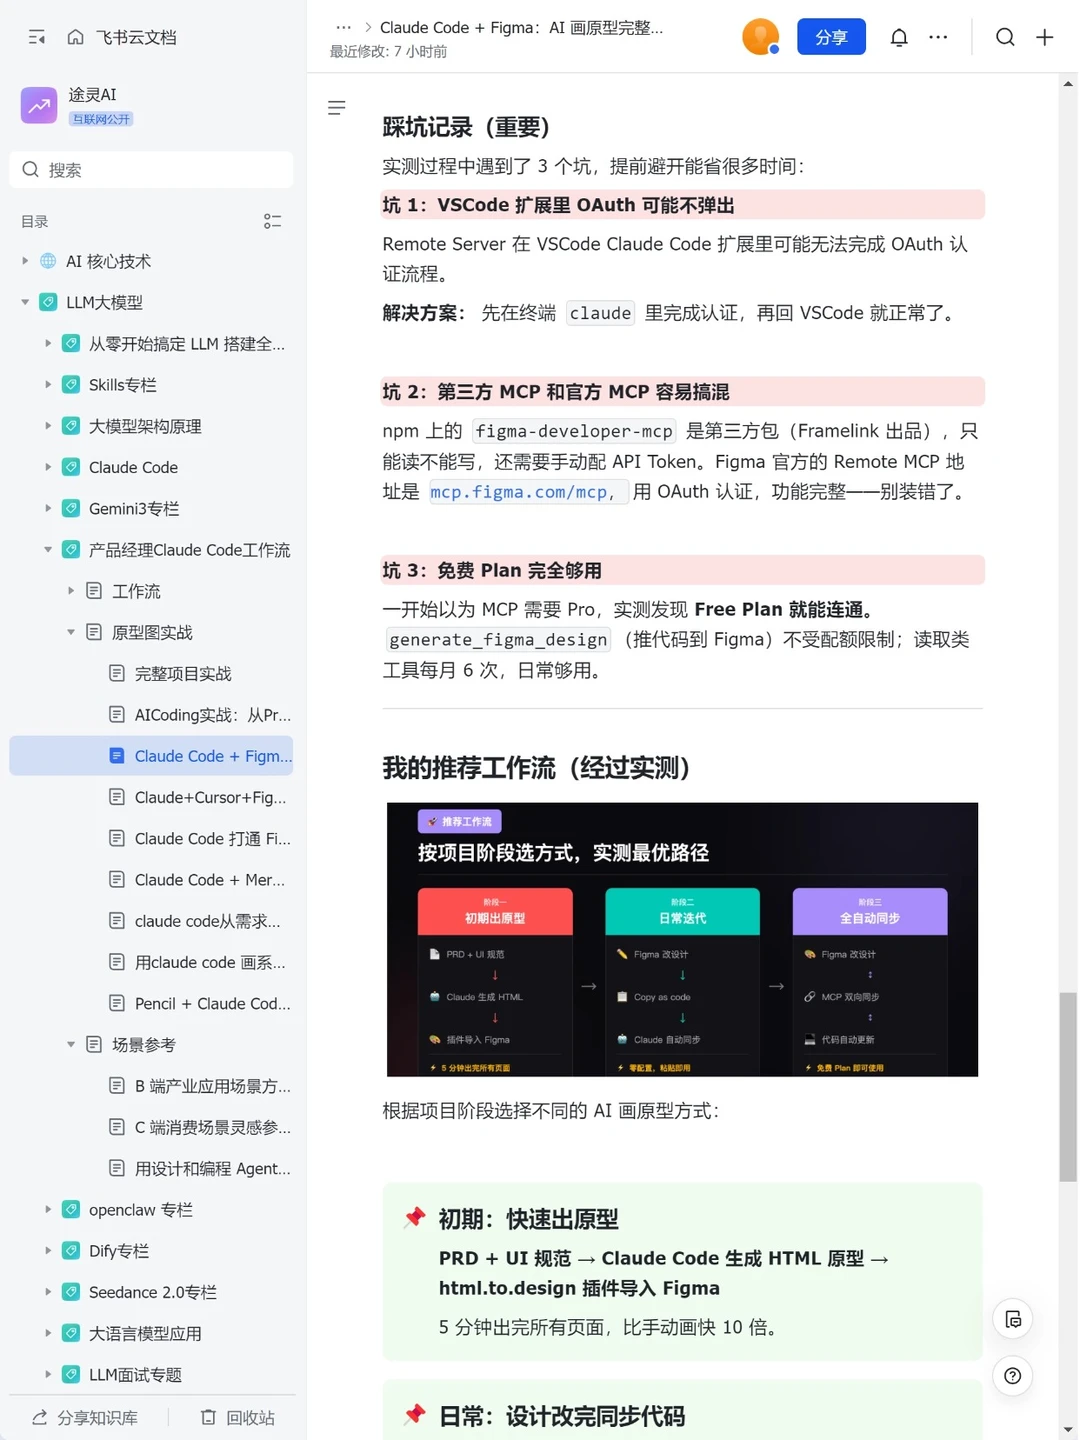Expand the Skills专栏 node
Image resolution: width=1080 pixels, height=1440 pixels.
(x=47, y=384)
